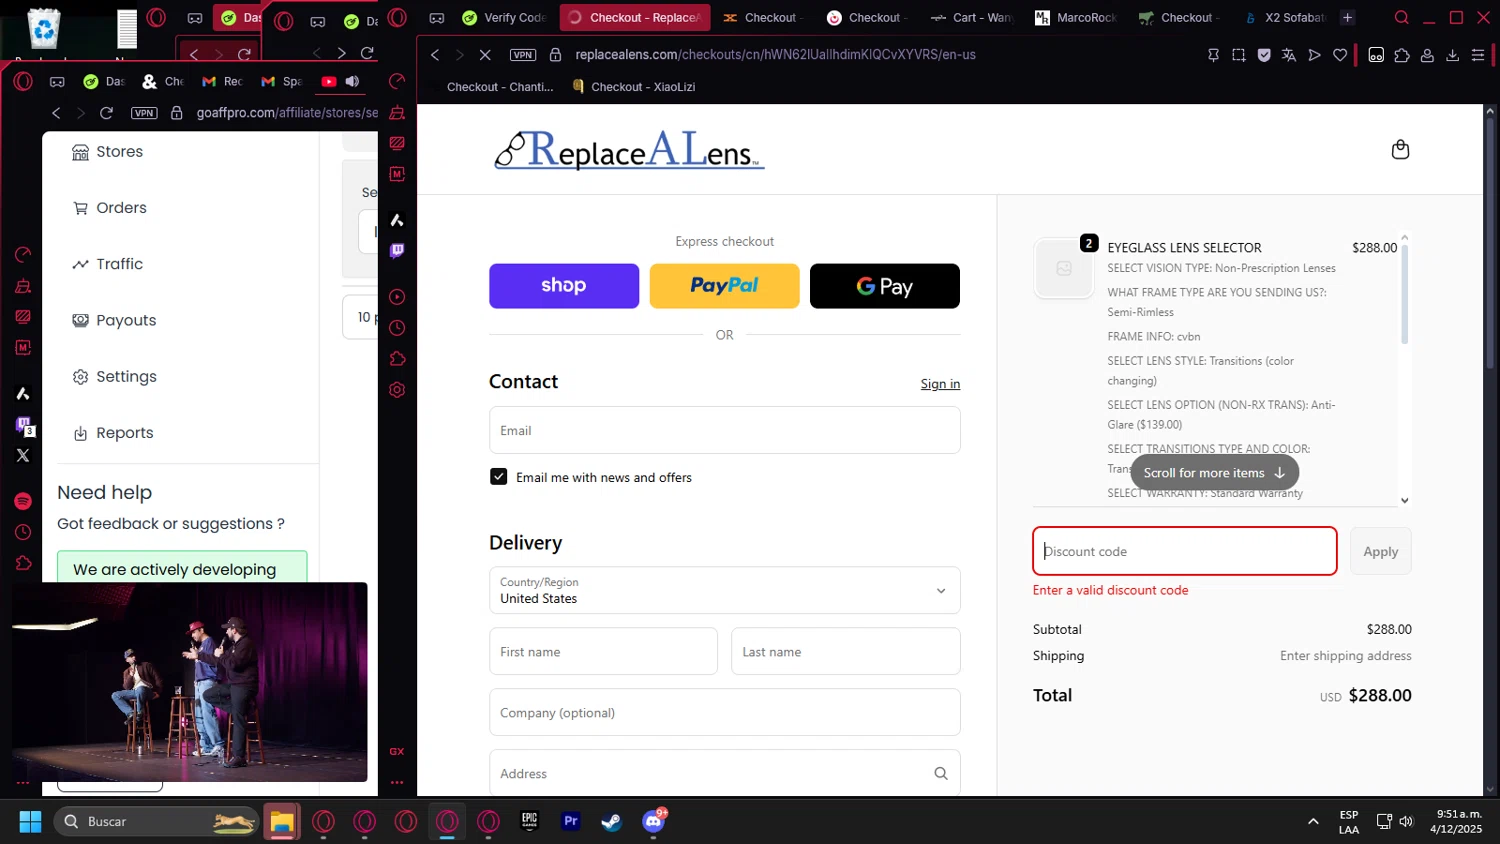Apply the discount code
This screenshot has width=1500, height=844.
(x=1381, y=551)
